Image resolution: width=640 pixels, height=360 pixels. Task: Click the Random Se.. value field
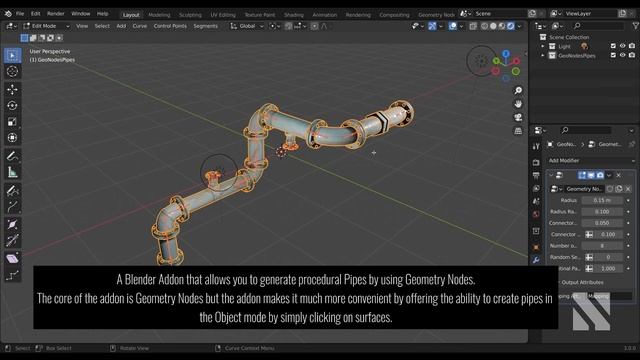(607, 257)
